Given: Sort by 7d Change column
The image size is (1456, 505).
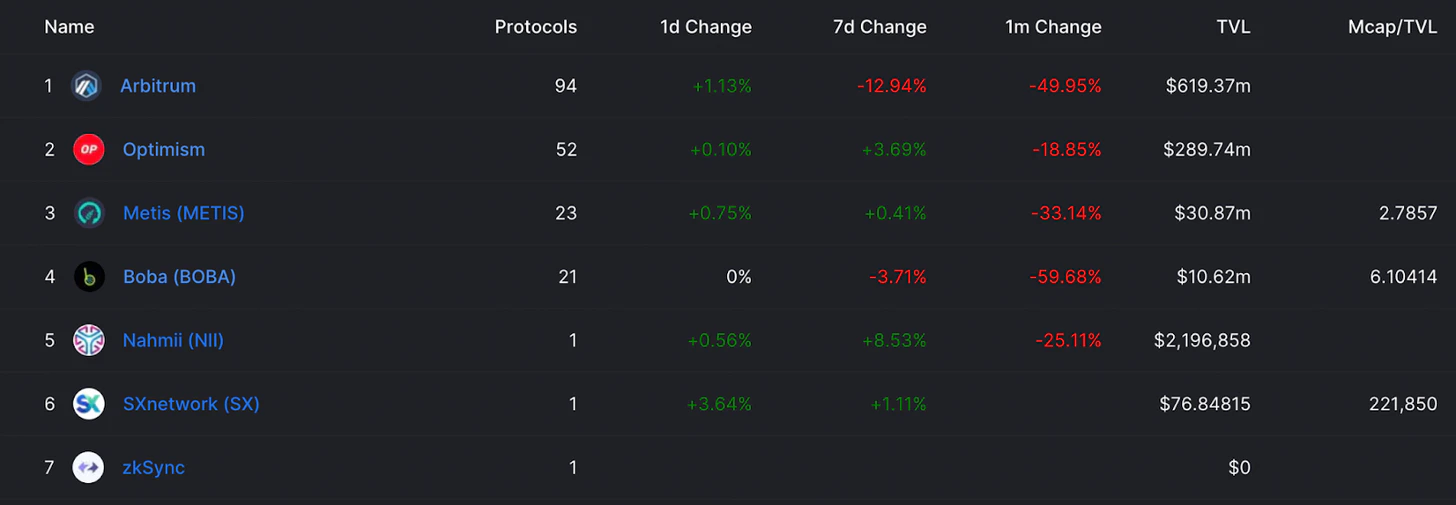Looking at the screenshot, I should [x=879, y=27].
